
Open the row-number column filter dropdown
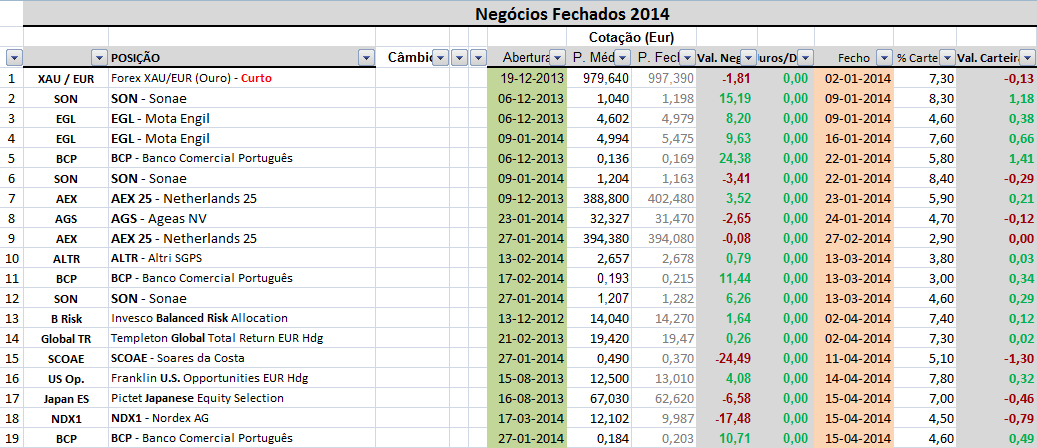pos(14,58)
